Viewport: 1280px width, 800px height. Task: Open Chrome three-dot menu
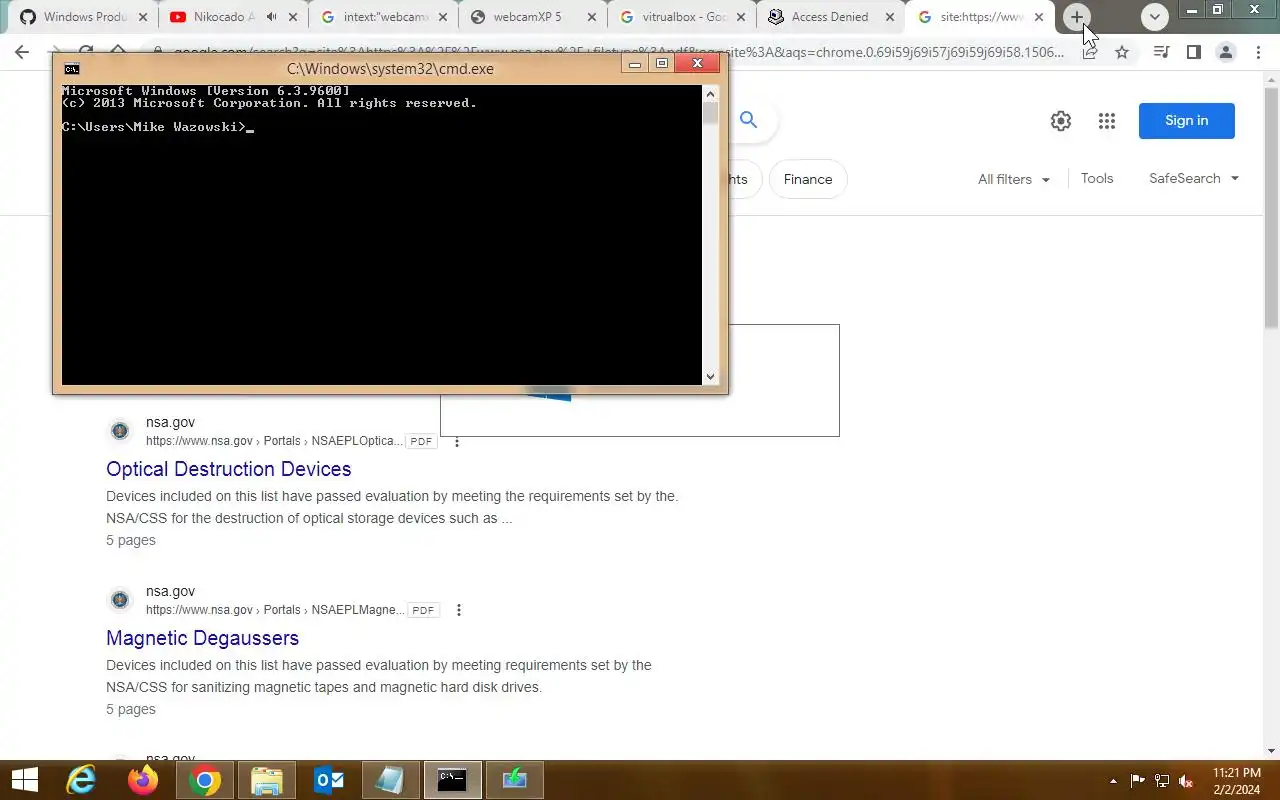pyautogui.click(x=1258, y=52)
